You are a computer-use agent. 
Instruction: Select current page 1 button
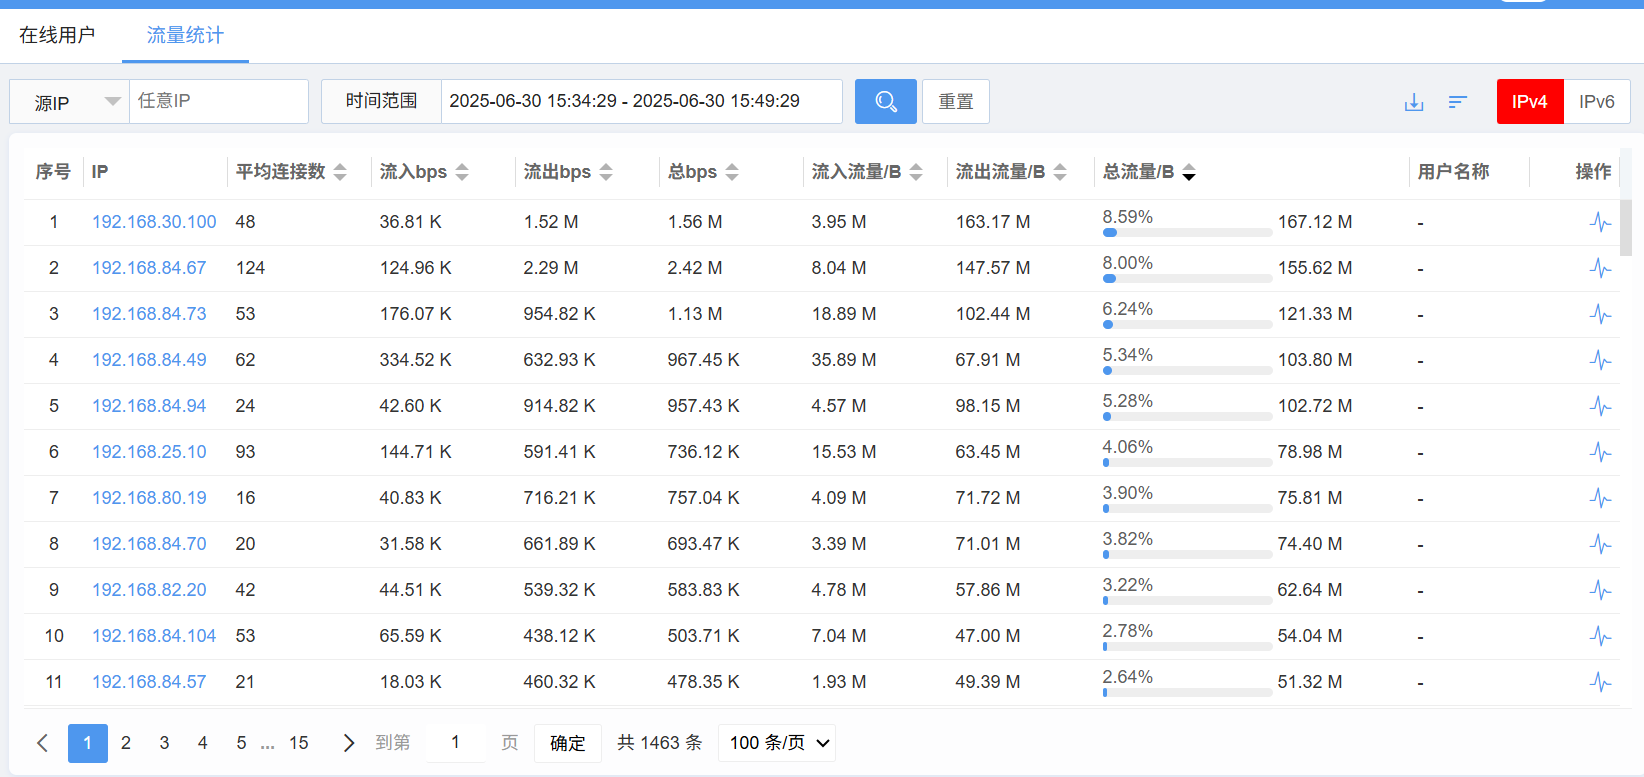tap(88, 743)
